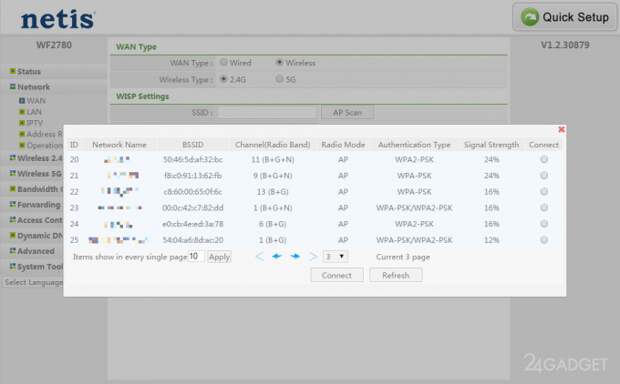Click the channel value 11 (B+G+N)
620x384 pixels.
click(x=272, y=159)
